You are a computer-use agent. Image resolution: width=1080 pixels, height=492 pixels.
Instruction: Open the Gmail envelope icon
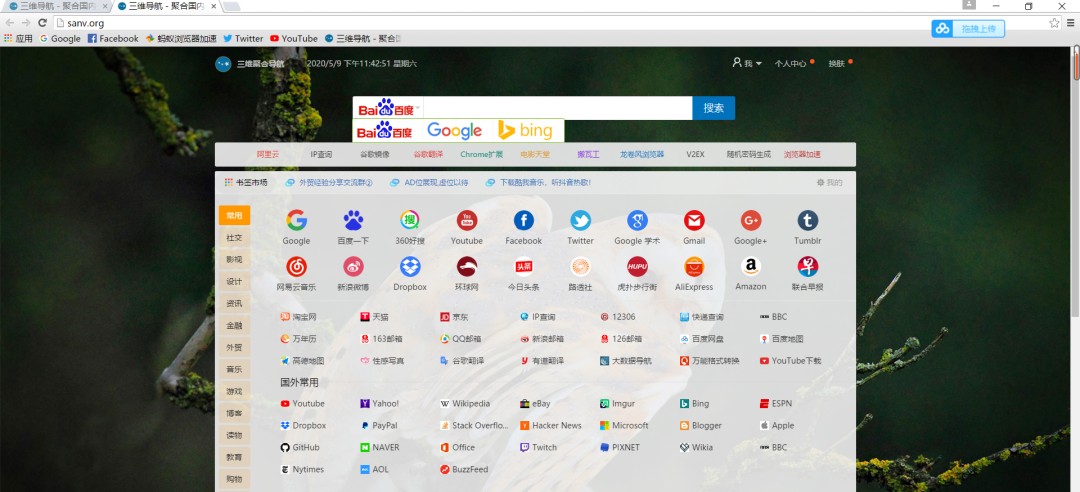pos(694,221)
